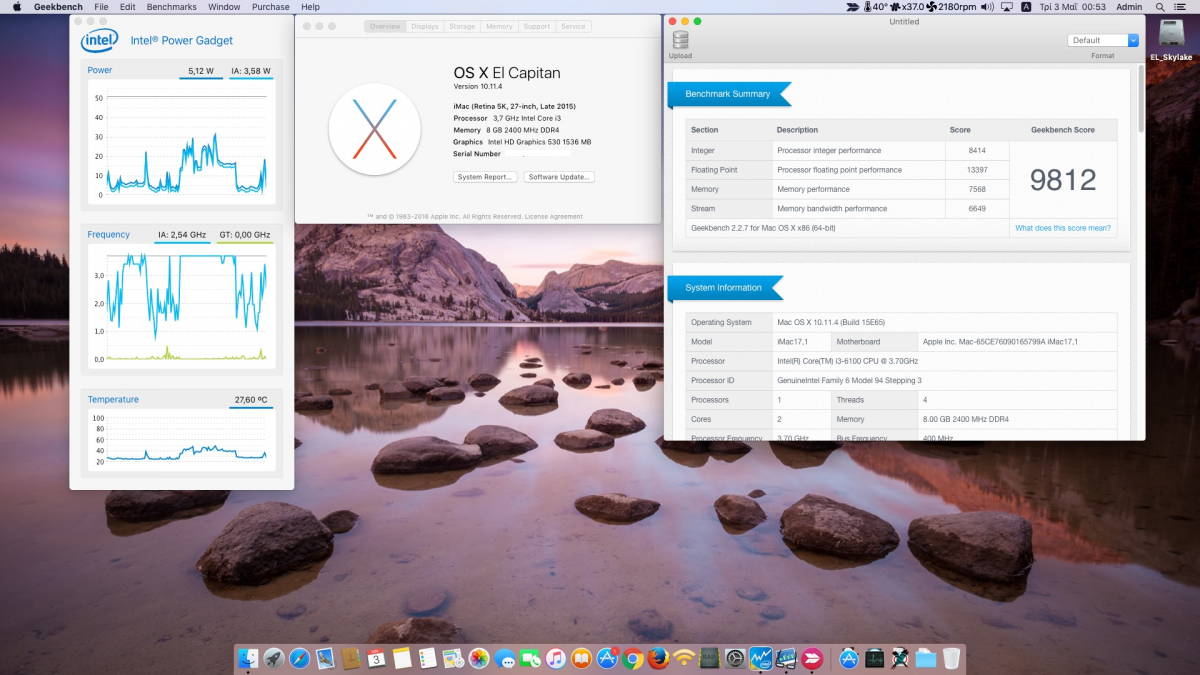Open the File menu
The height and width of the screenshot is (675, 1200).
pyautogui.click(x=101, y=7)
